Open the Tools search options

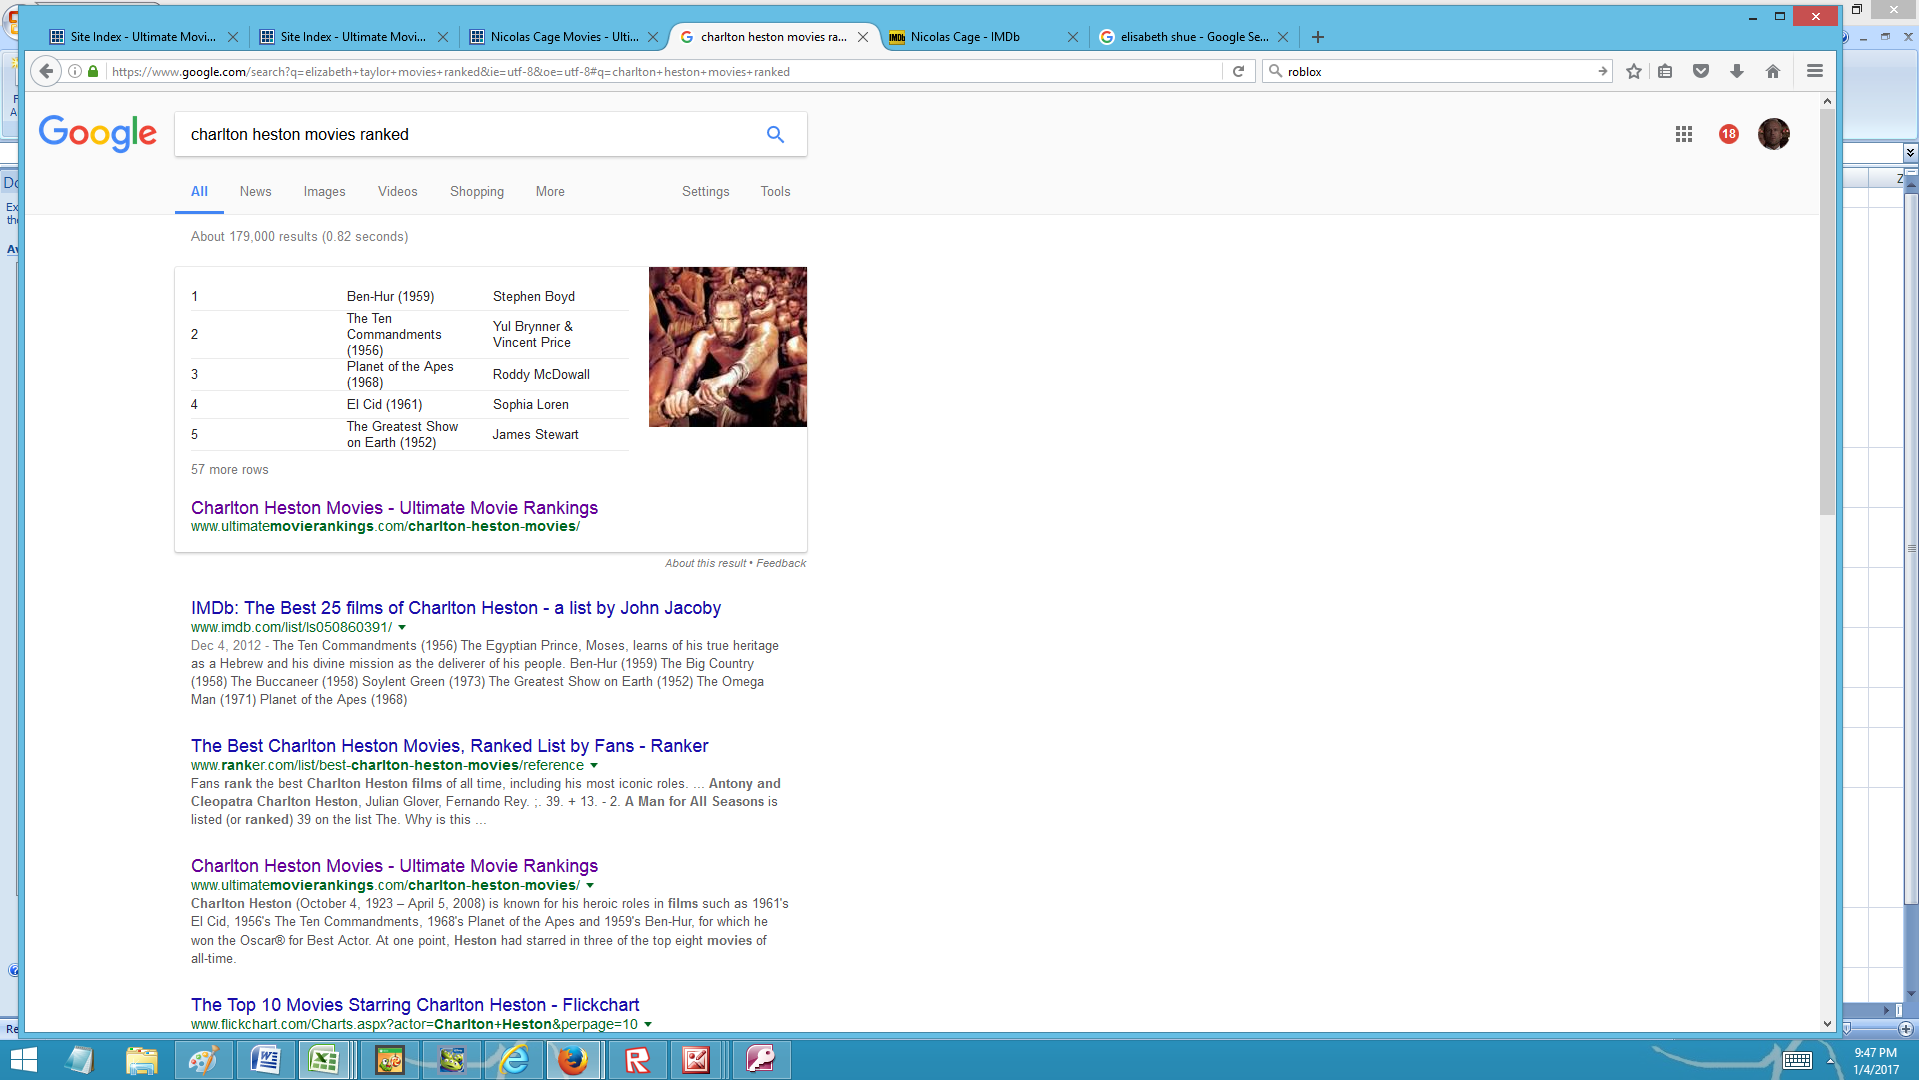tap(775, 191)
